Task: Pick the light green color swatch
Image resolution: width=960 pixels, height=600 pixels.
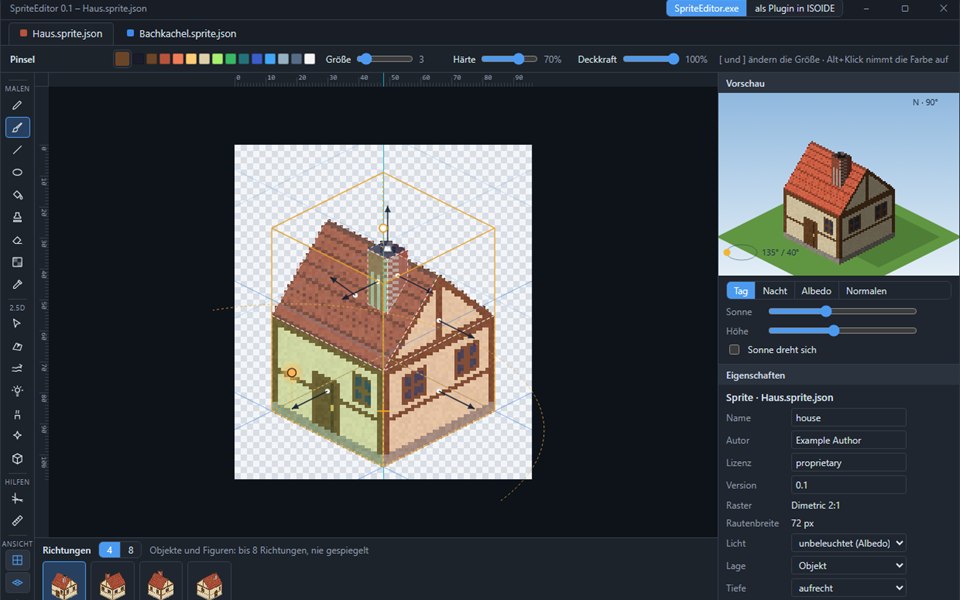Action: 217,59
